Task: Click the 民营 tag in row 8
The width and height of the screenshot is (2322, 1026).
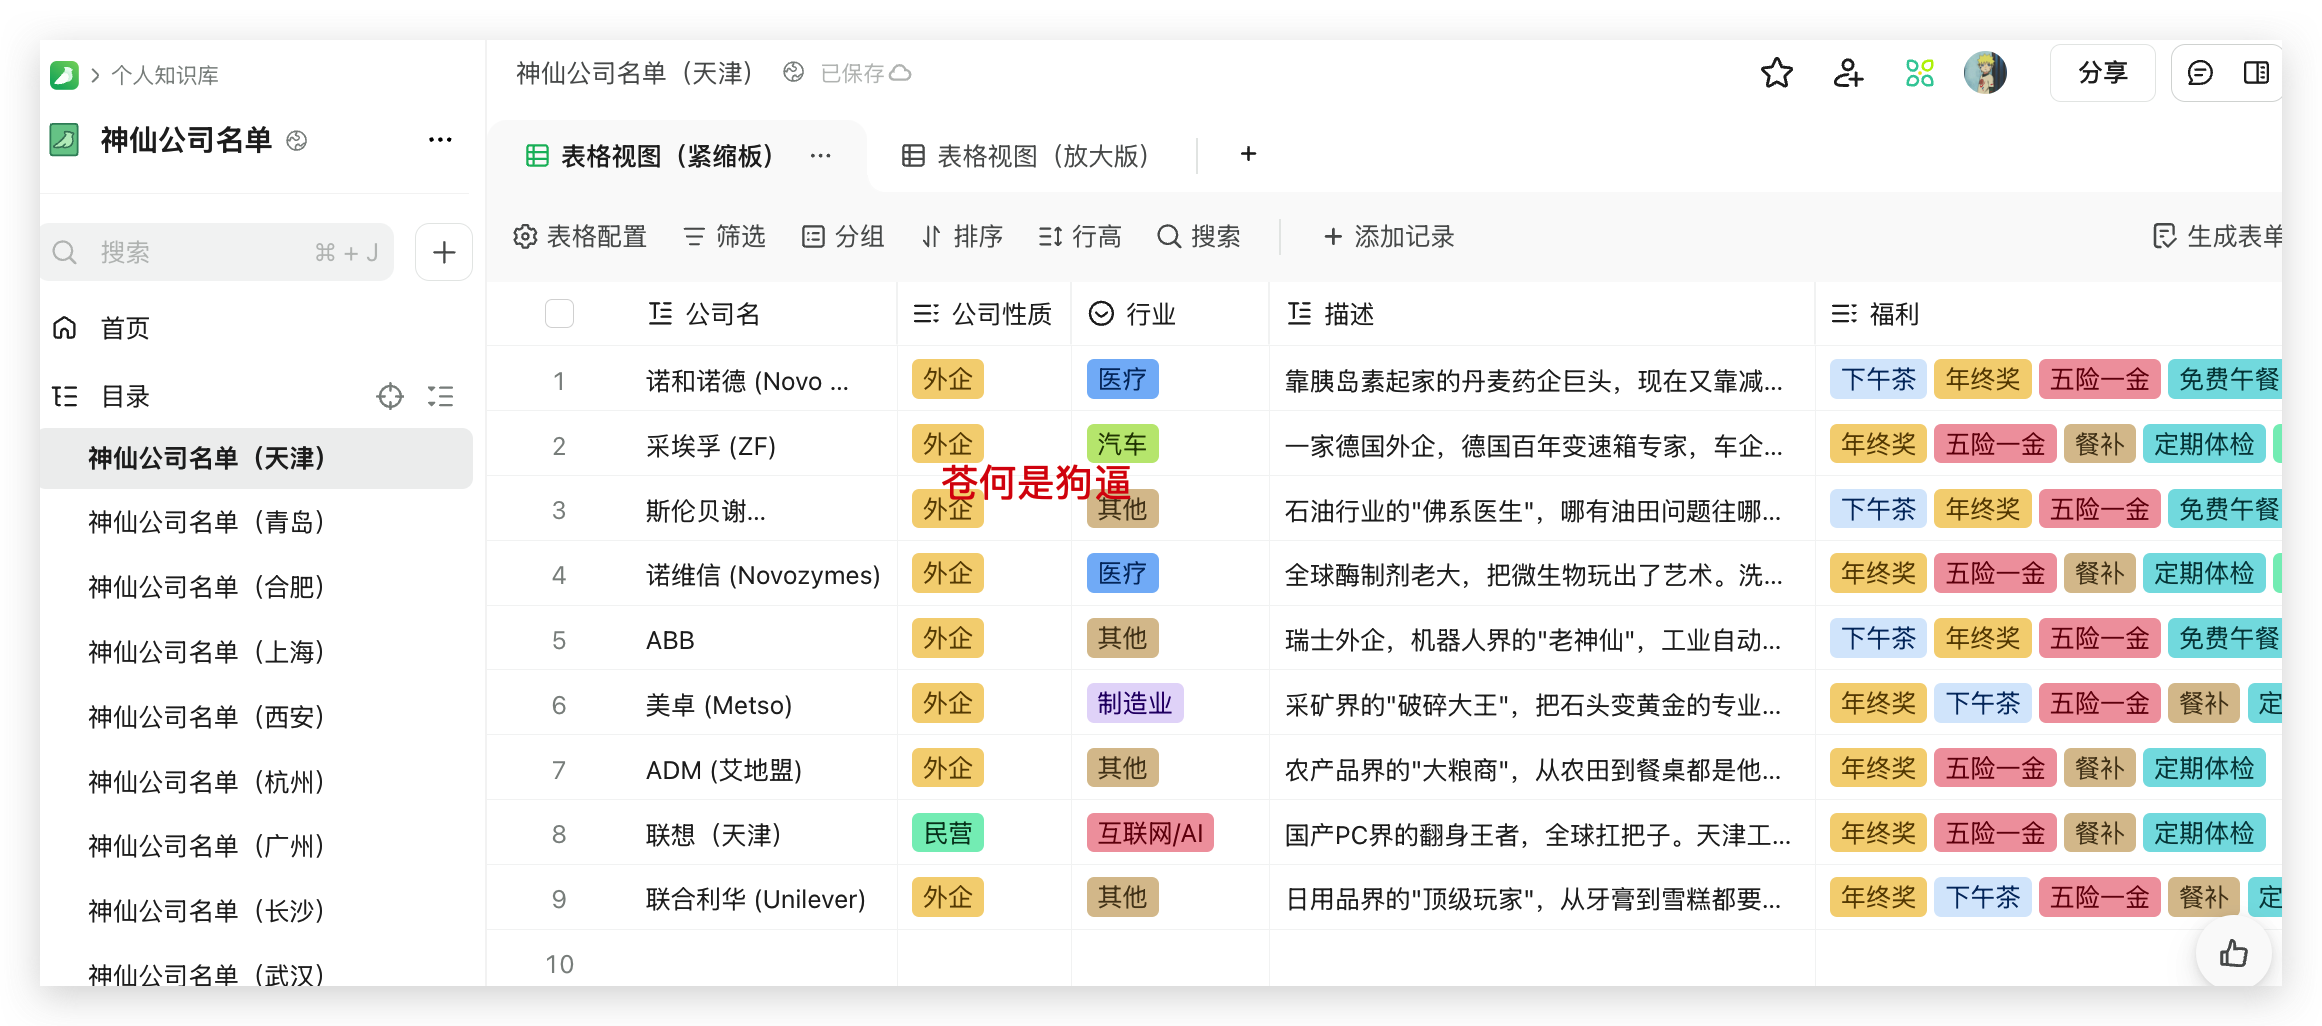Action: (948, 833)
